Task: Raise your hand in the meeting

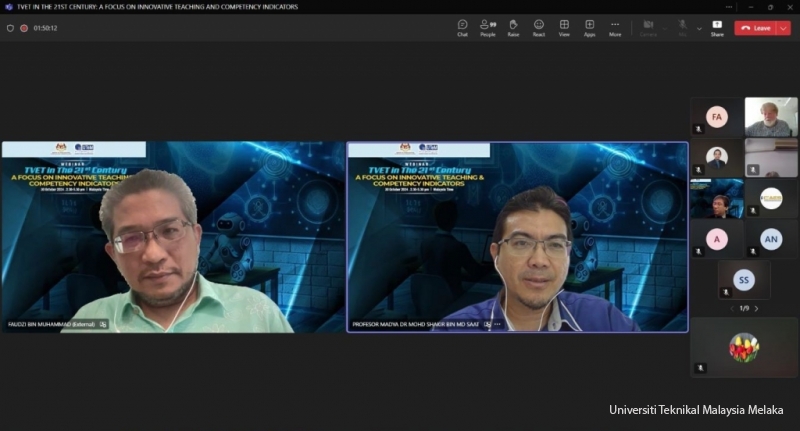Action: click(513, 27)
